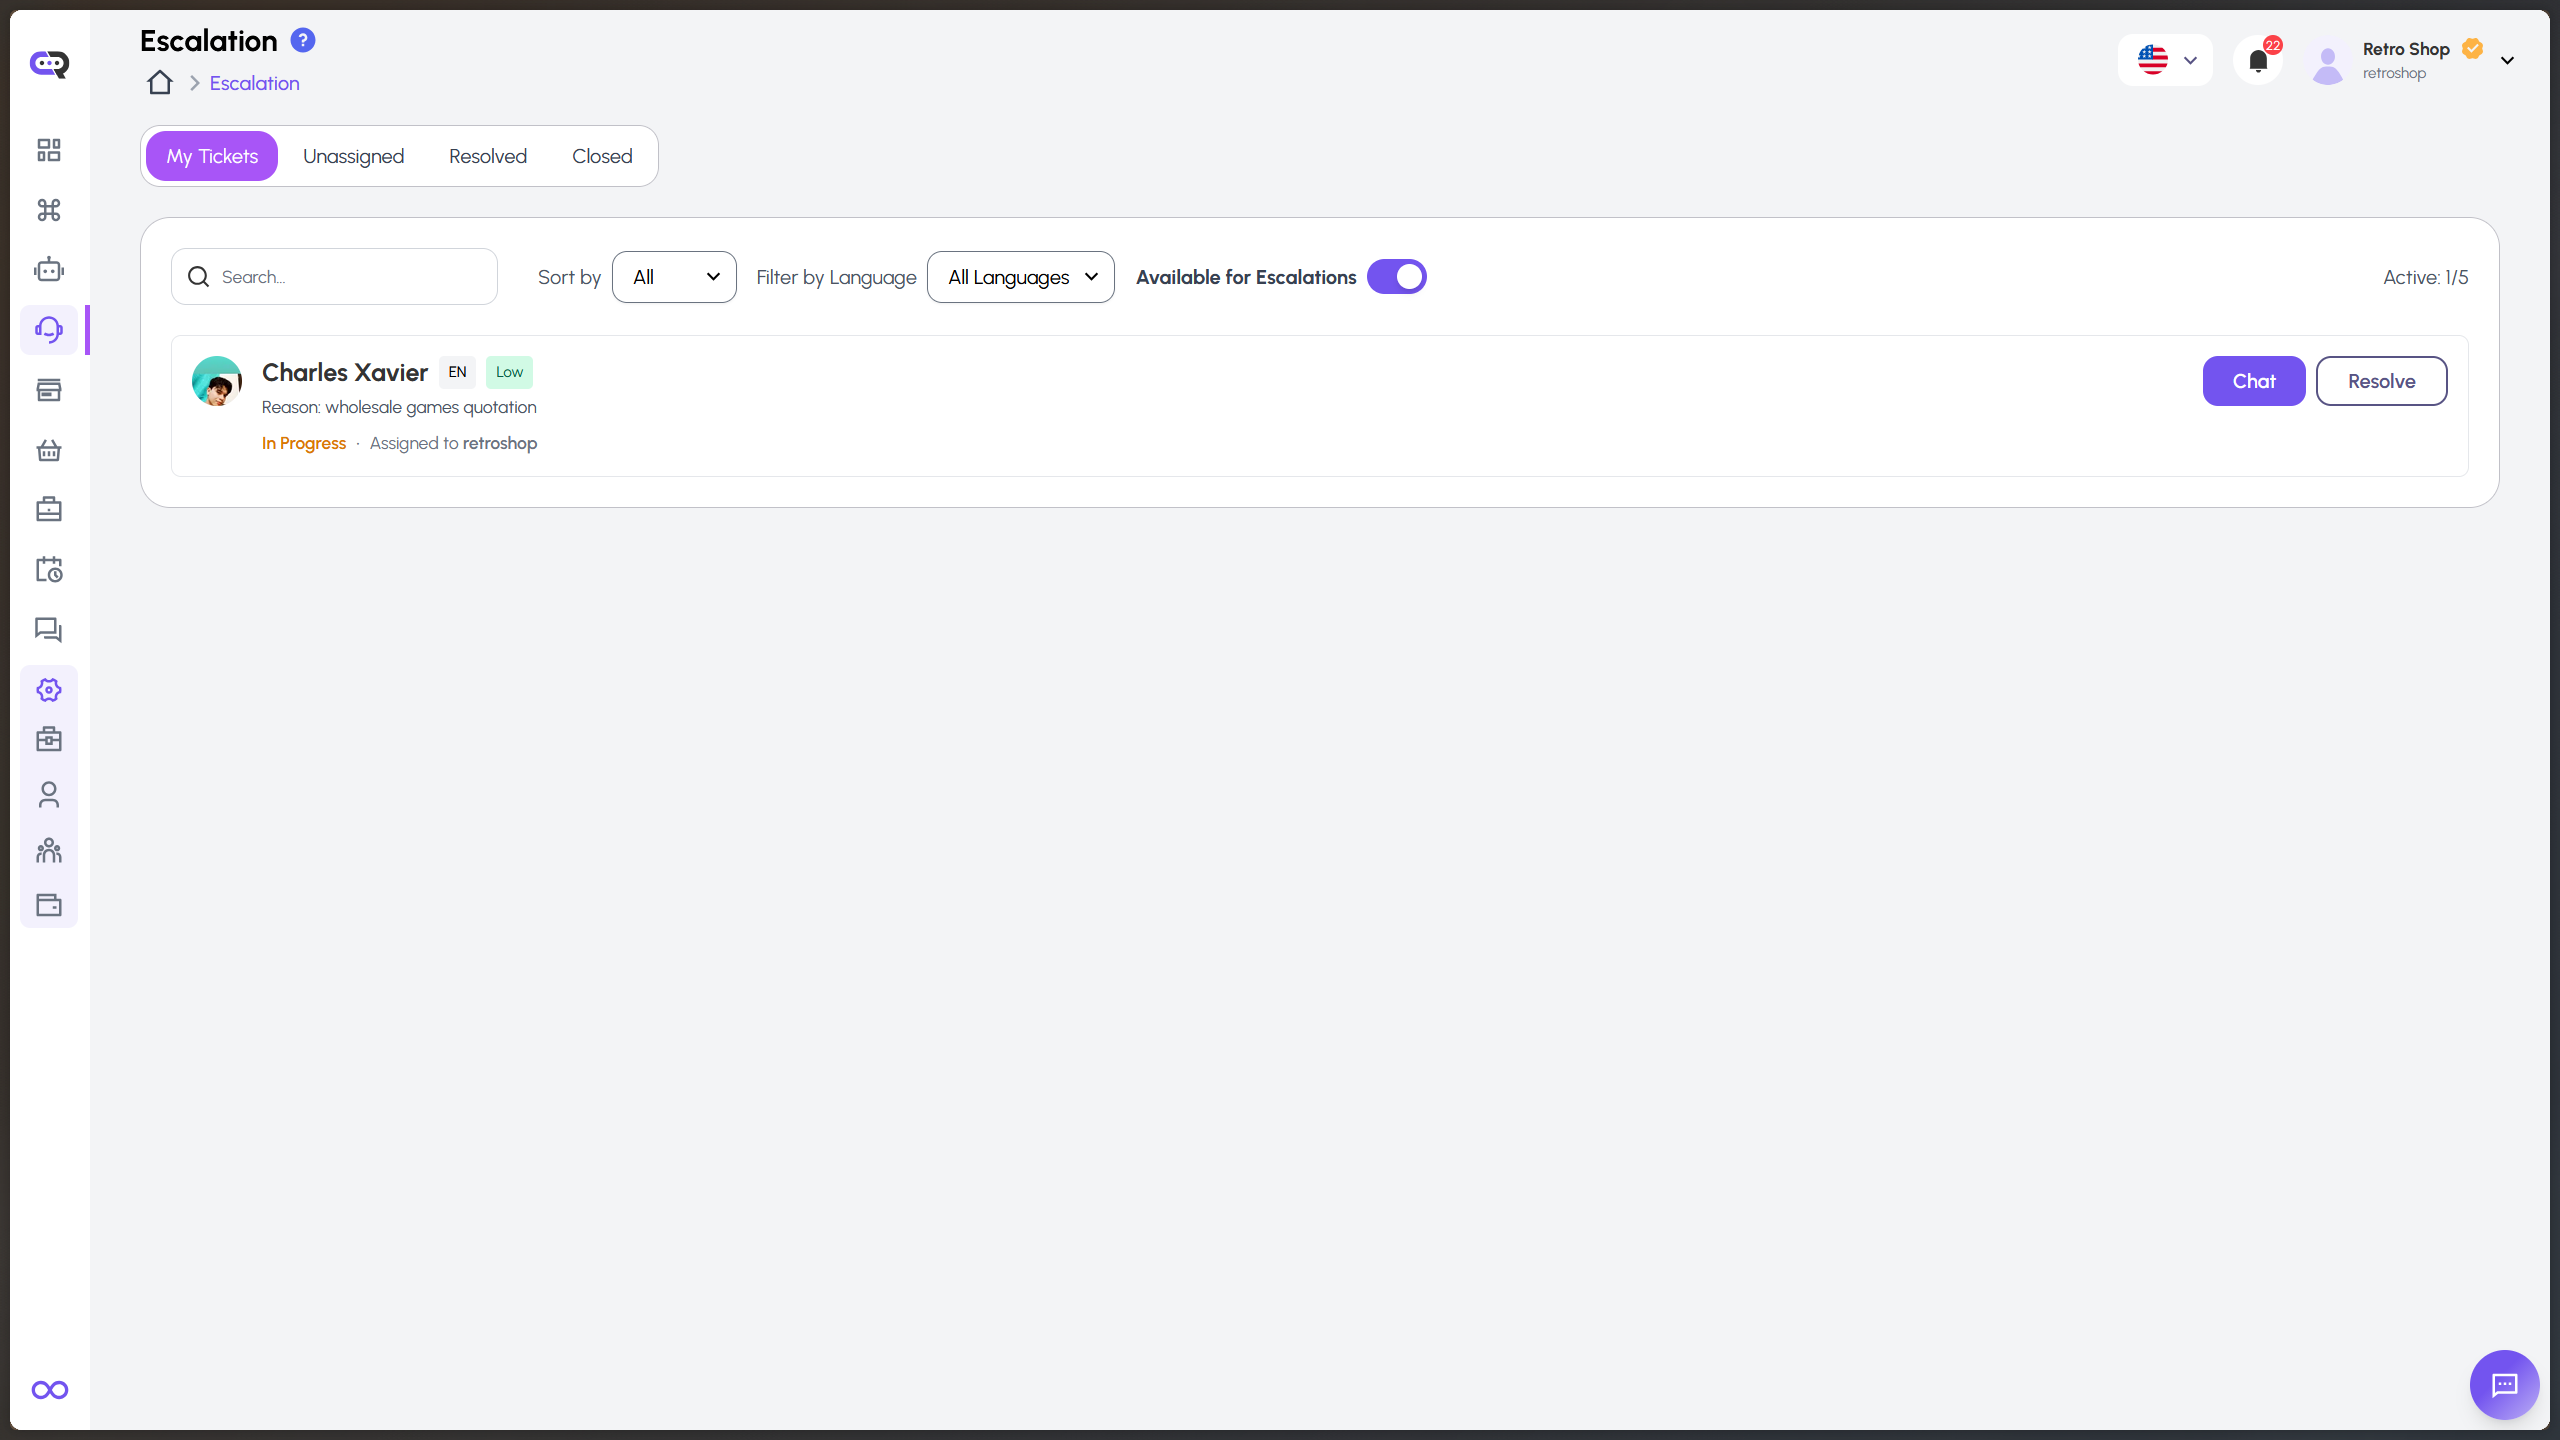Expand the Retro Shop account menu

click(2506, 60)
